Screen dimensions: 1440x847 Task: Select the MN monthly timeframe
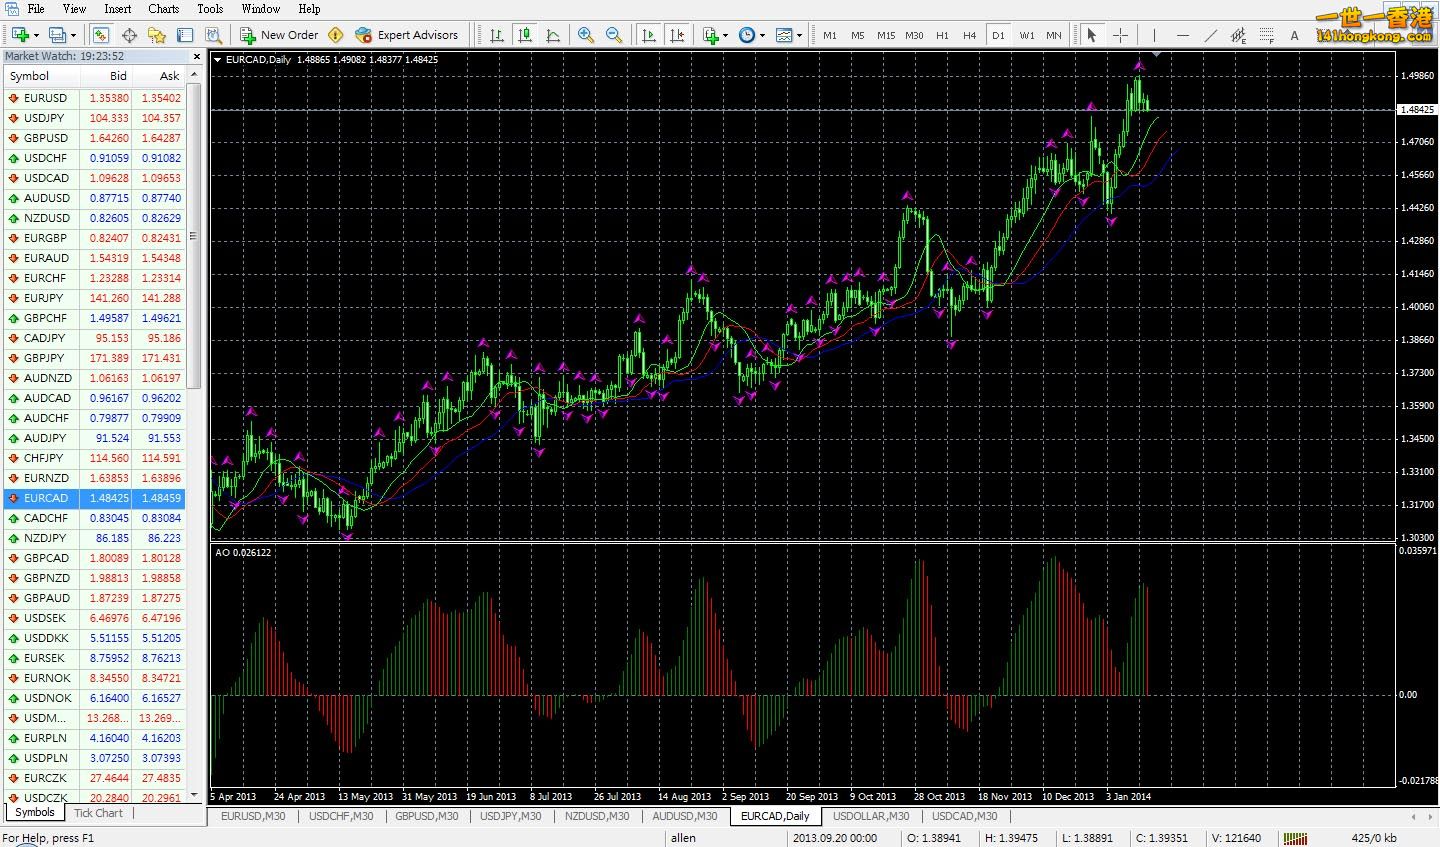[x=1054, y=35]
